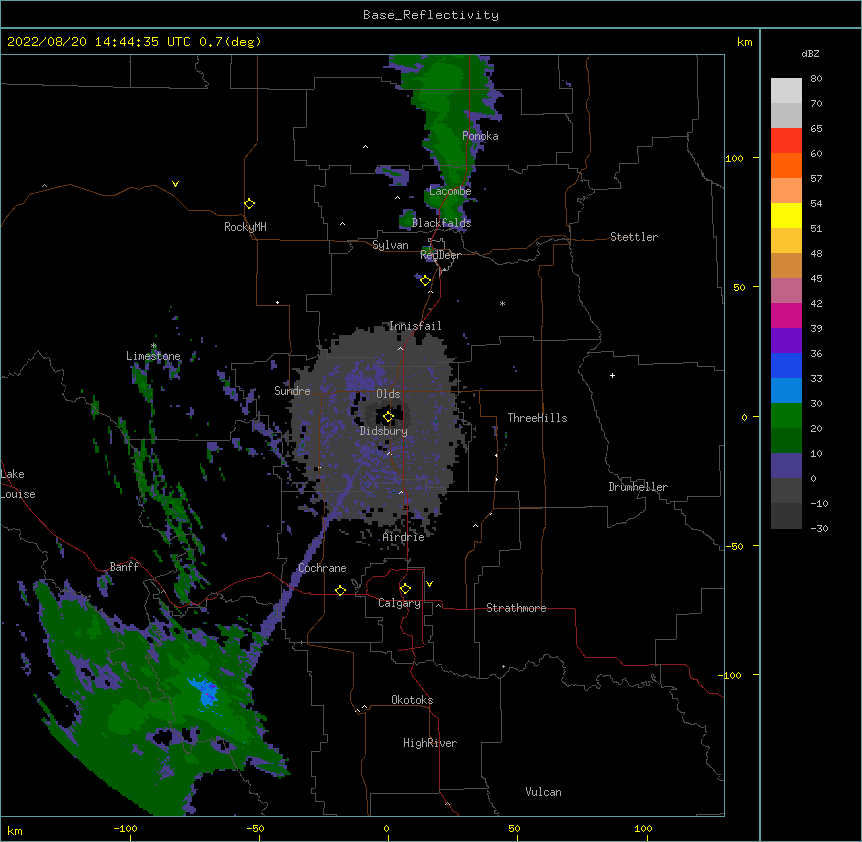Pick the orange 57–60 dBZ legend swatch
Screen dimensions: 862x842
(786, 165)
